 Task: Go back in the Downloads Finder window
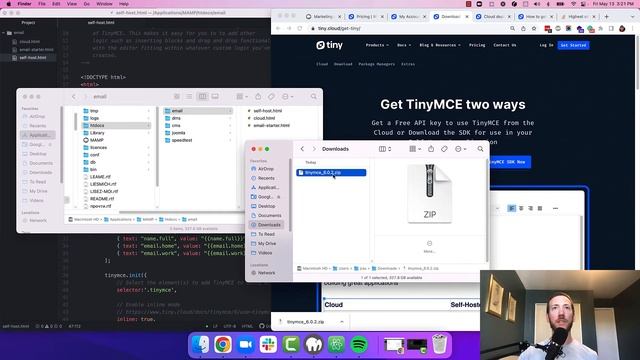coord(302,149)
